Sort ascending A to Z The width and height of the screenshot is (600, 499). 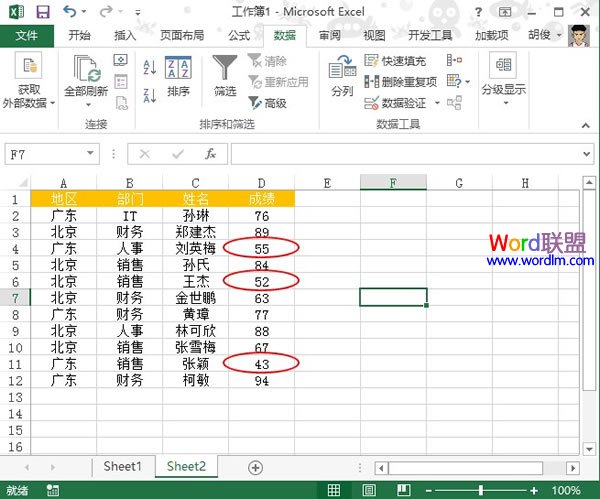pyautogui.click(x=150, y=67)
